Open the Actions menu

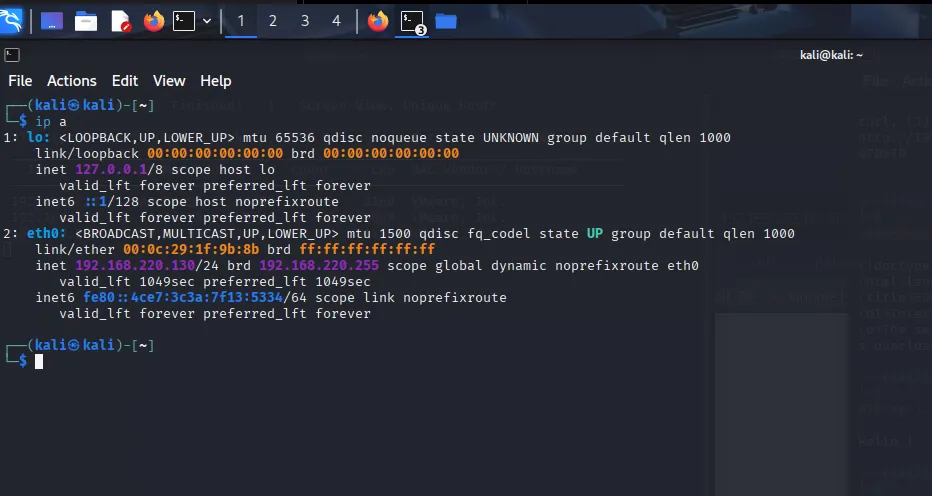[x=72, y=81]
